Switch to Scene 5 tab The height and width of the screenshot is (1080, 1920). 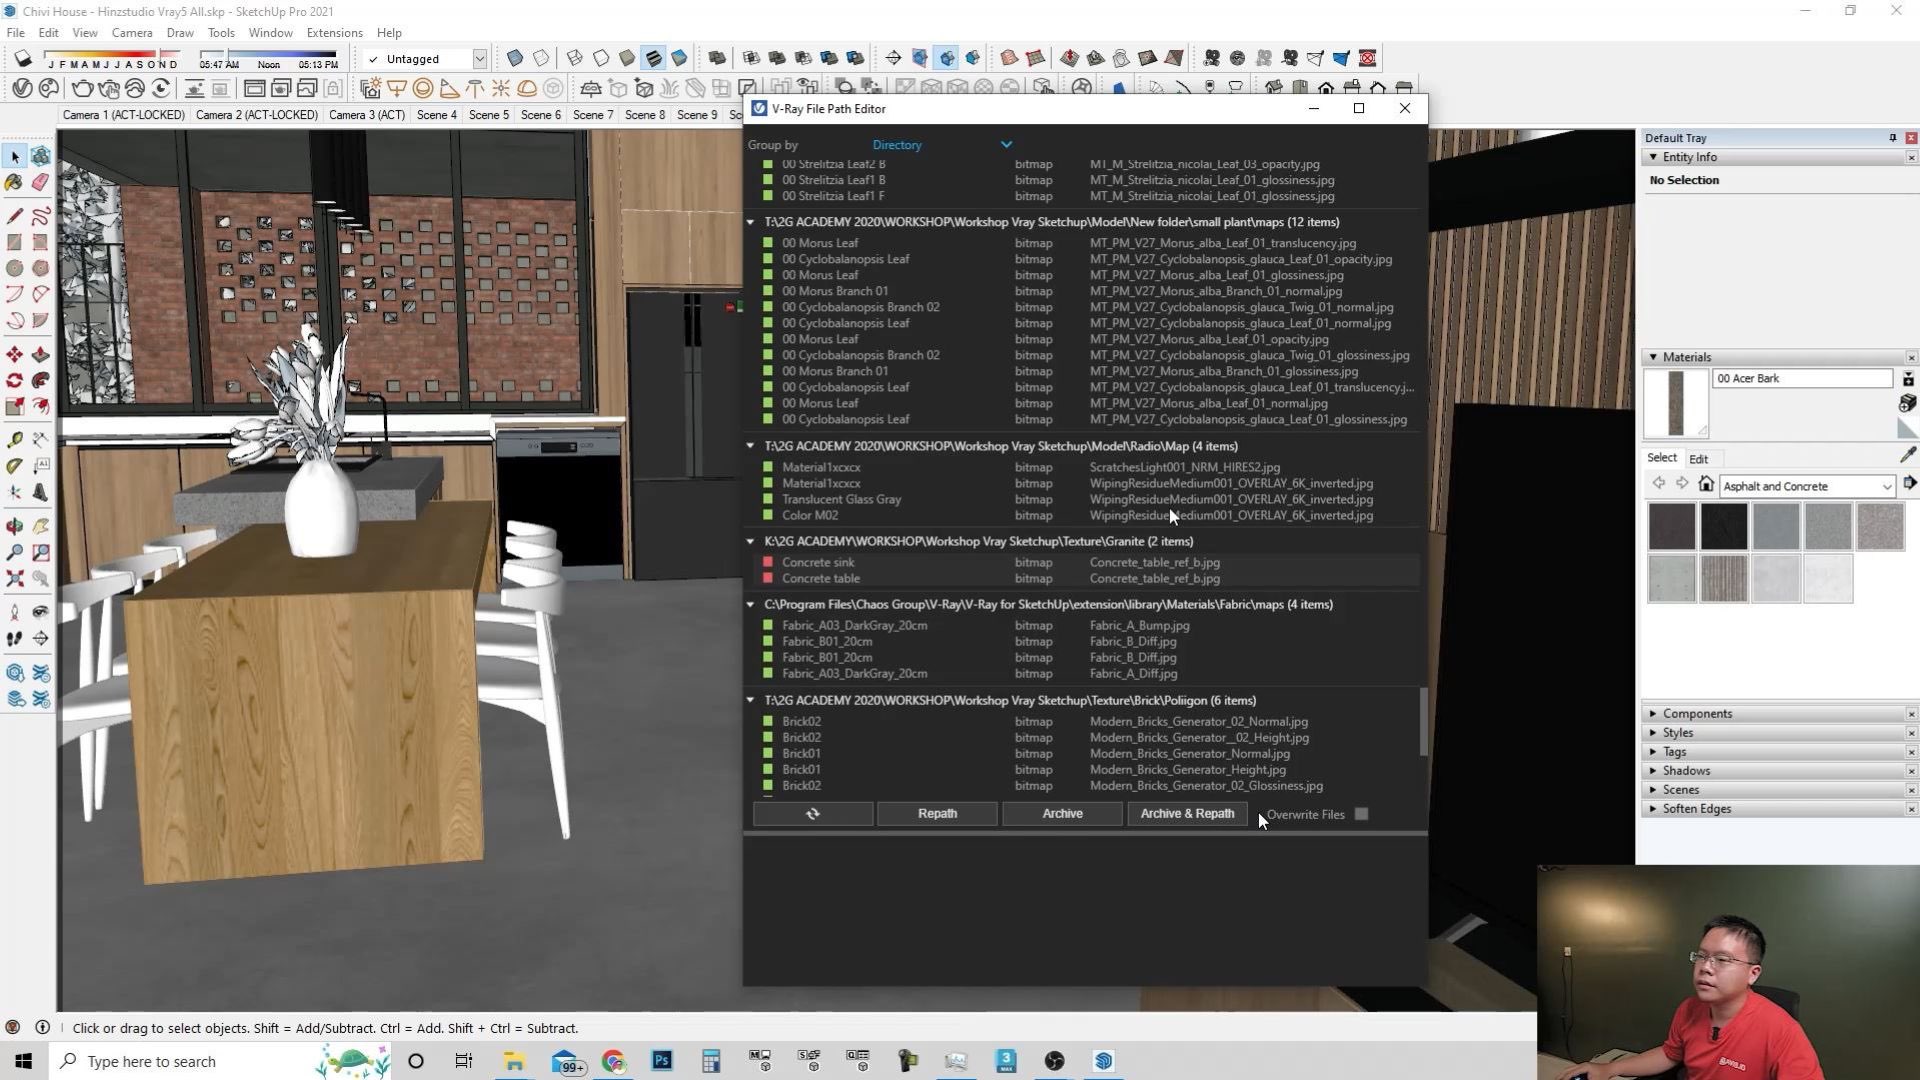click(x=489, y=115)
